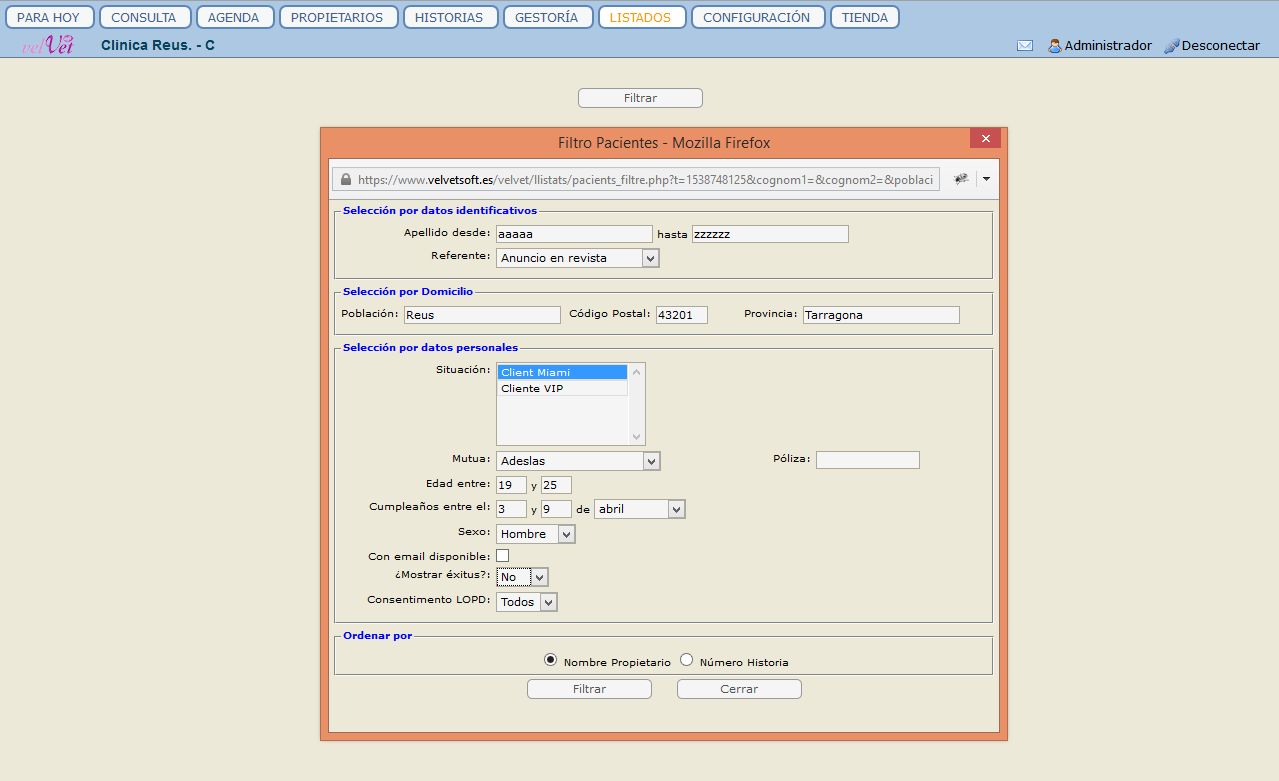Viewport: 1279px width, 781px height.
Task: Open the Sexo dropdown
Action: pos(535,534)
